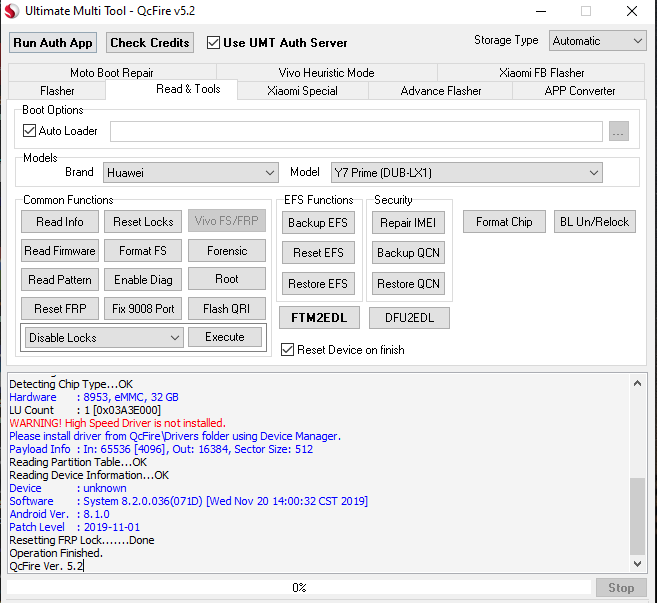Click the Format Chip button
The height and width of the screenshot is (603, 657).
(504, 222)
